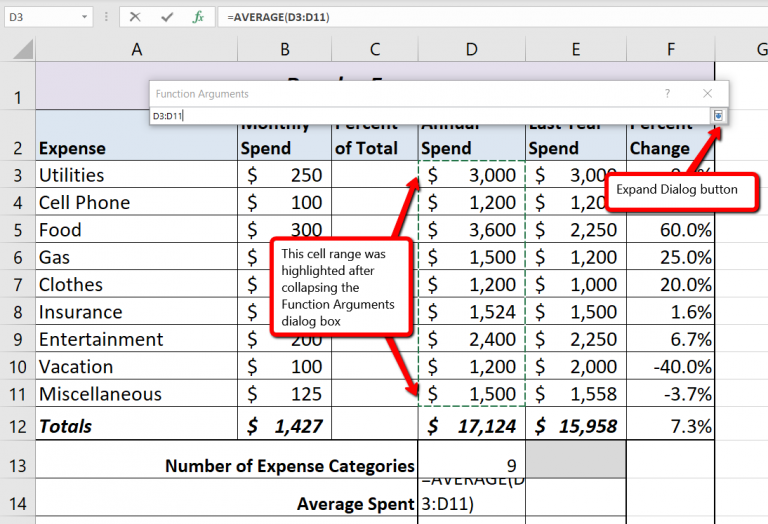Click the Cancel formula X icon
The height and width of the screenshot is (524, 768).
pyautogui.click(x=135, y=17)
